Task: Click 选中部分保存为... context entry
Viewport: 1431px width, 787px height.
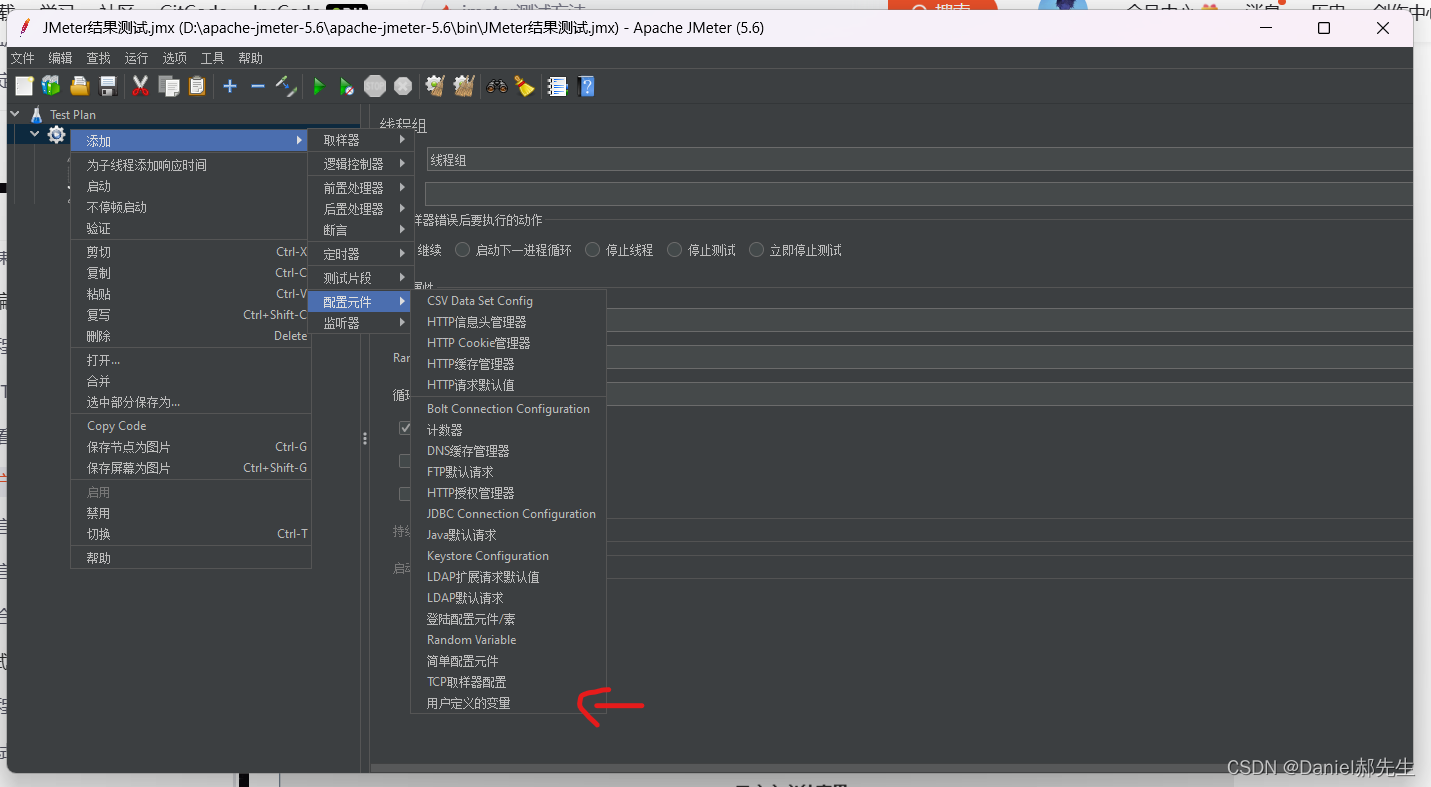Action: point(190,402)
